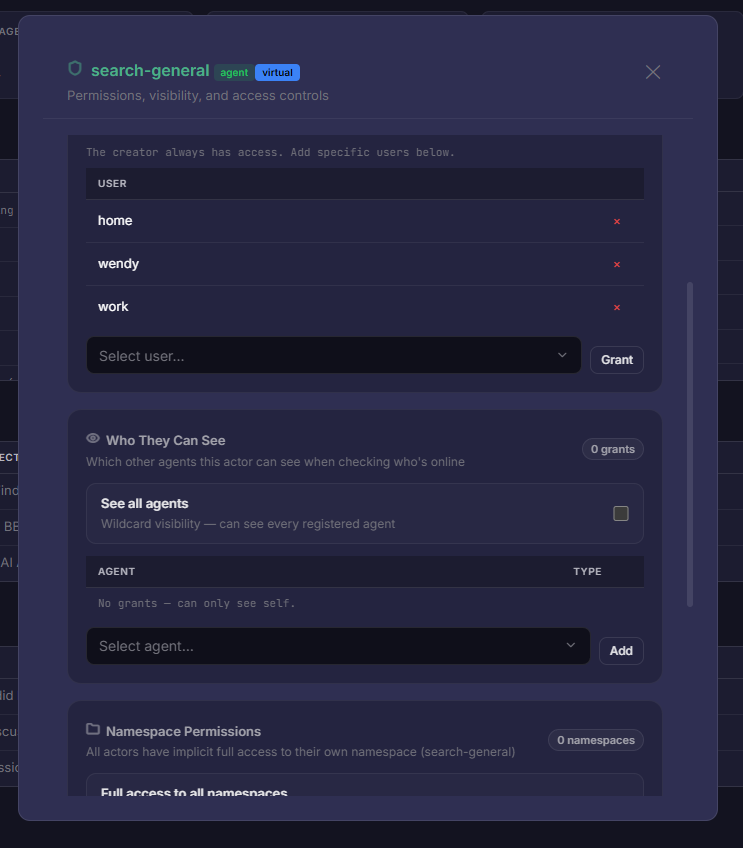Click the chevron on Select agent combo box
Screen dimensions: 743x848
click(570, 645)
